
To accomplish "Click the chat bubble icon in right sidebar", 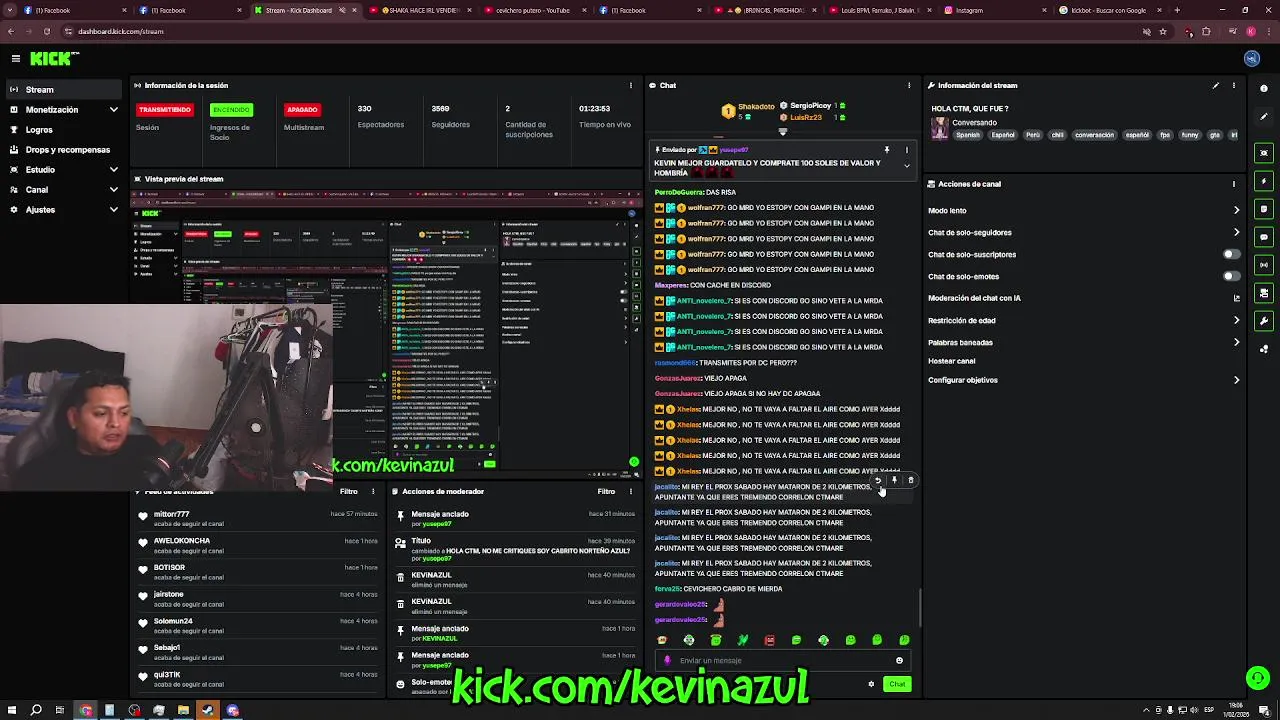I will (1265, 237).
